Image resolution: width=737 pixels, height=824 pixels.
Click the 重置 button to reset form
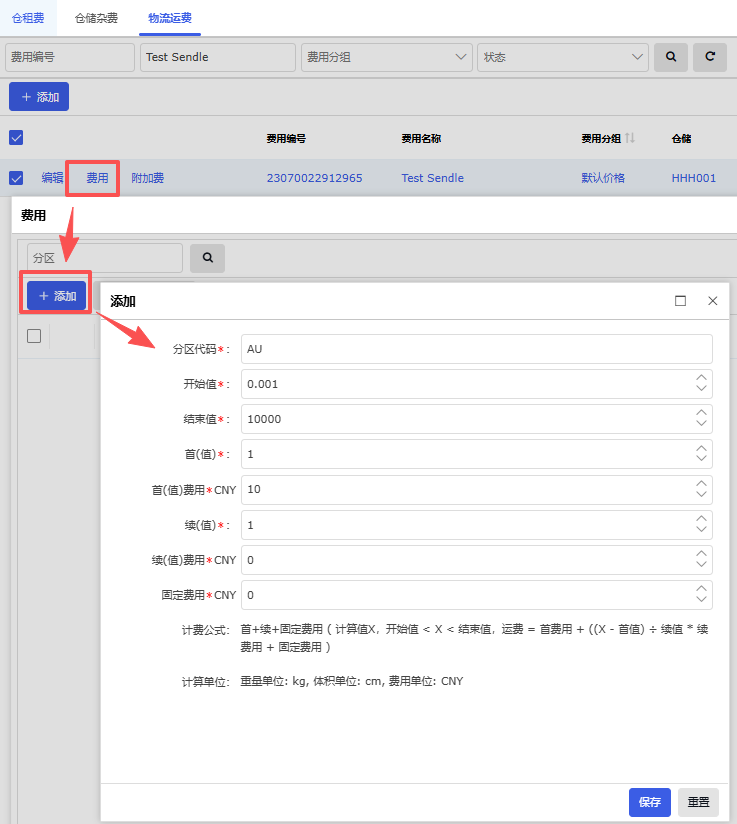[698, 802]
